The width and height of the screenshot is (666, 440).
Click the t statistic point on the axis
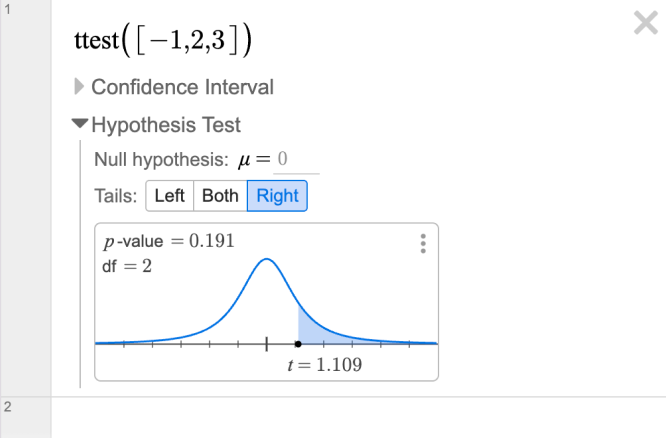(x=298, y=344)
